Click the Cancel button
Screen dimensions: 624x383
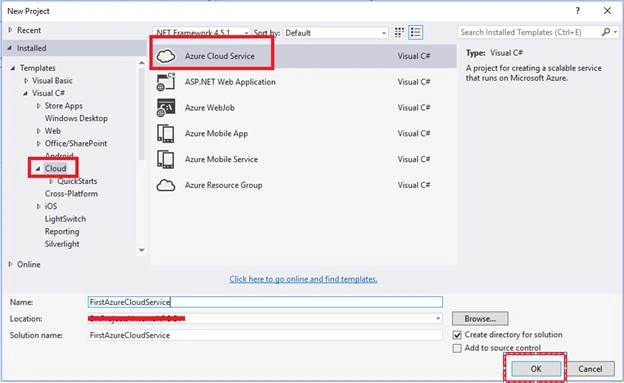coord(590,369)
